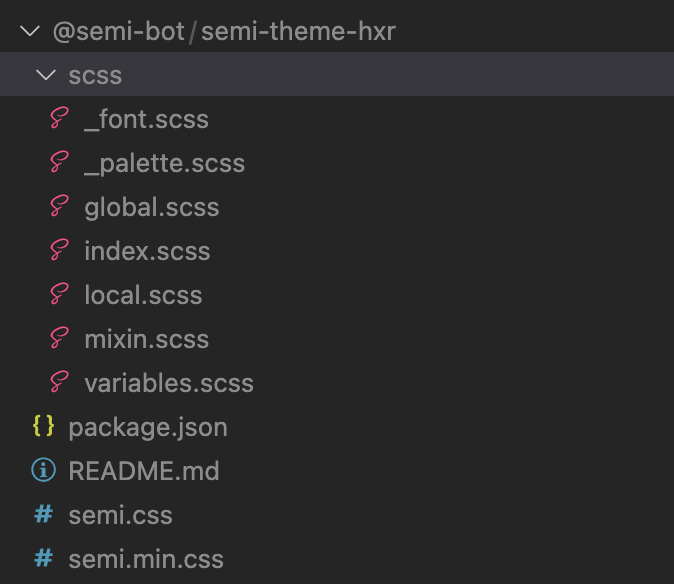Click the Sass icon beside _font.scss
Image resolution: width=674 pixels, height=584 pixels.
[x=59, y=118]
